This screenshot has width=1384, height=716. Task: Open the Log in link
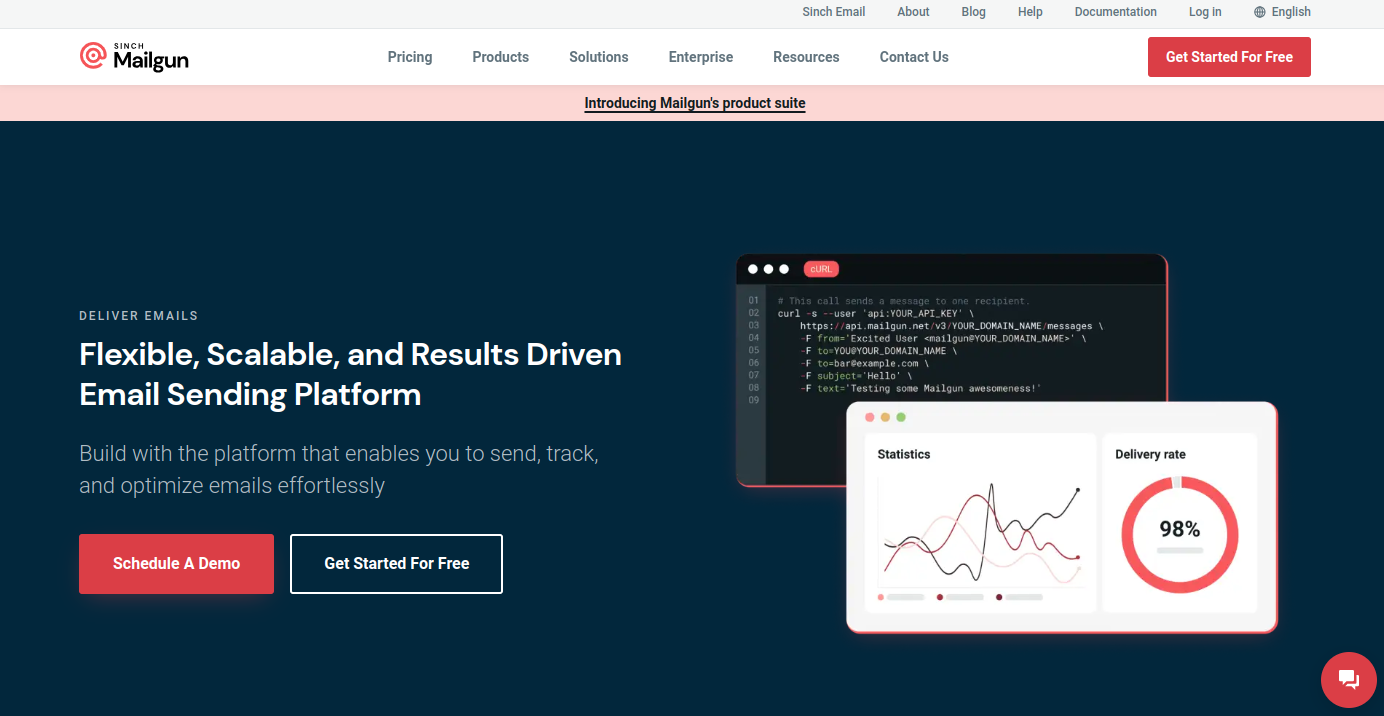click(1205, 12)
